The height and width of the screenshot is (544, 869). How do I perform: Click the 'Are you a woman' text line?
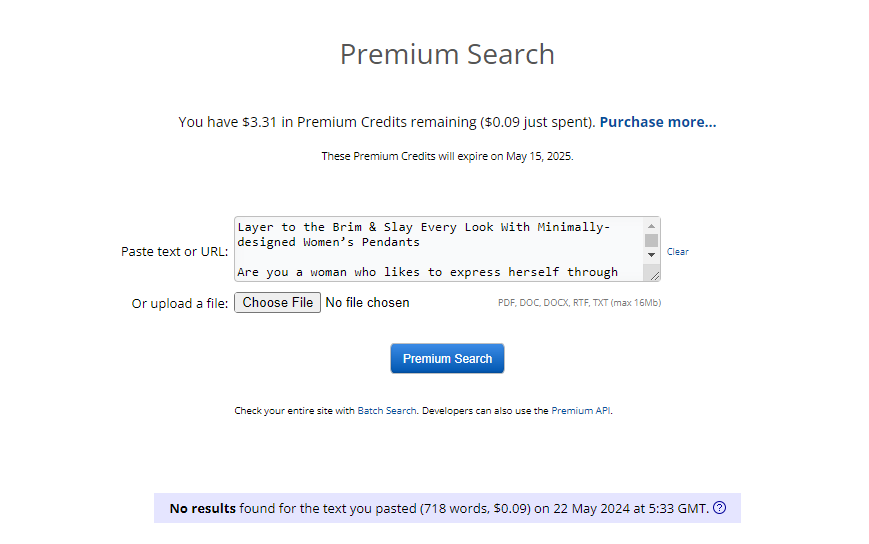pyautogui.click(x=427, y=272)
